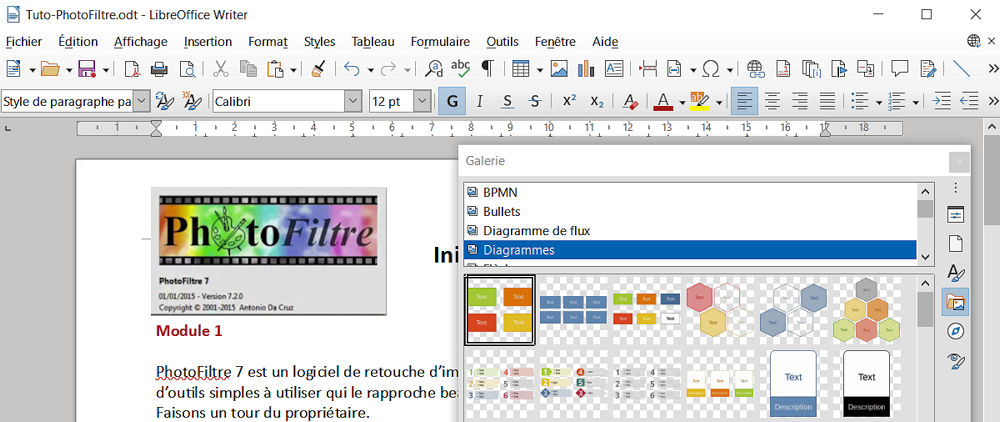The width and height of the screenshot is (1000, 422).
Task: Insert a table with the grid icon
Action: (x=521, y=68)
